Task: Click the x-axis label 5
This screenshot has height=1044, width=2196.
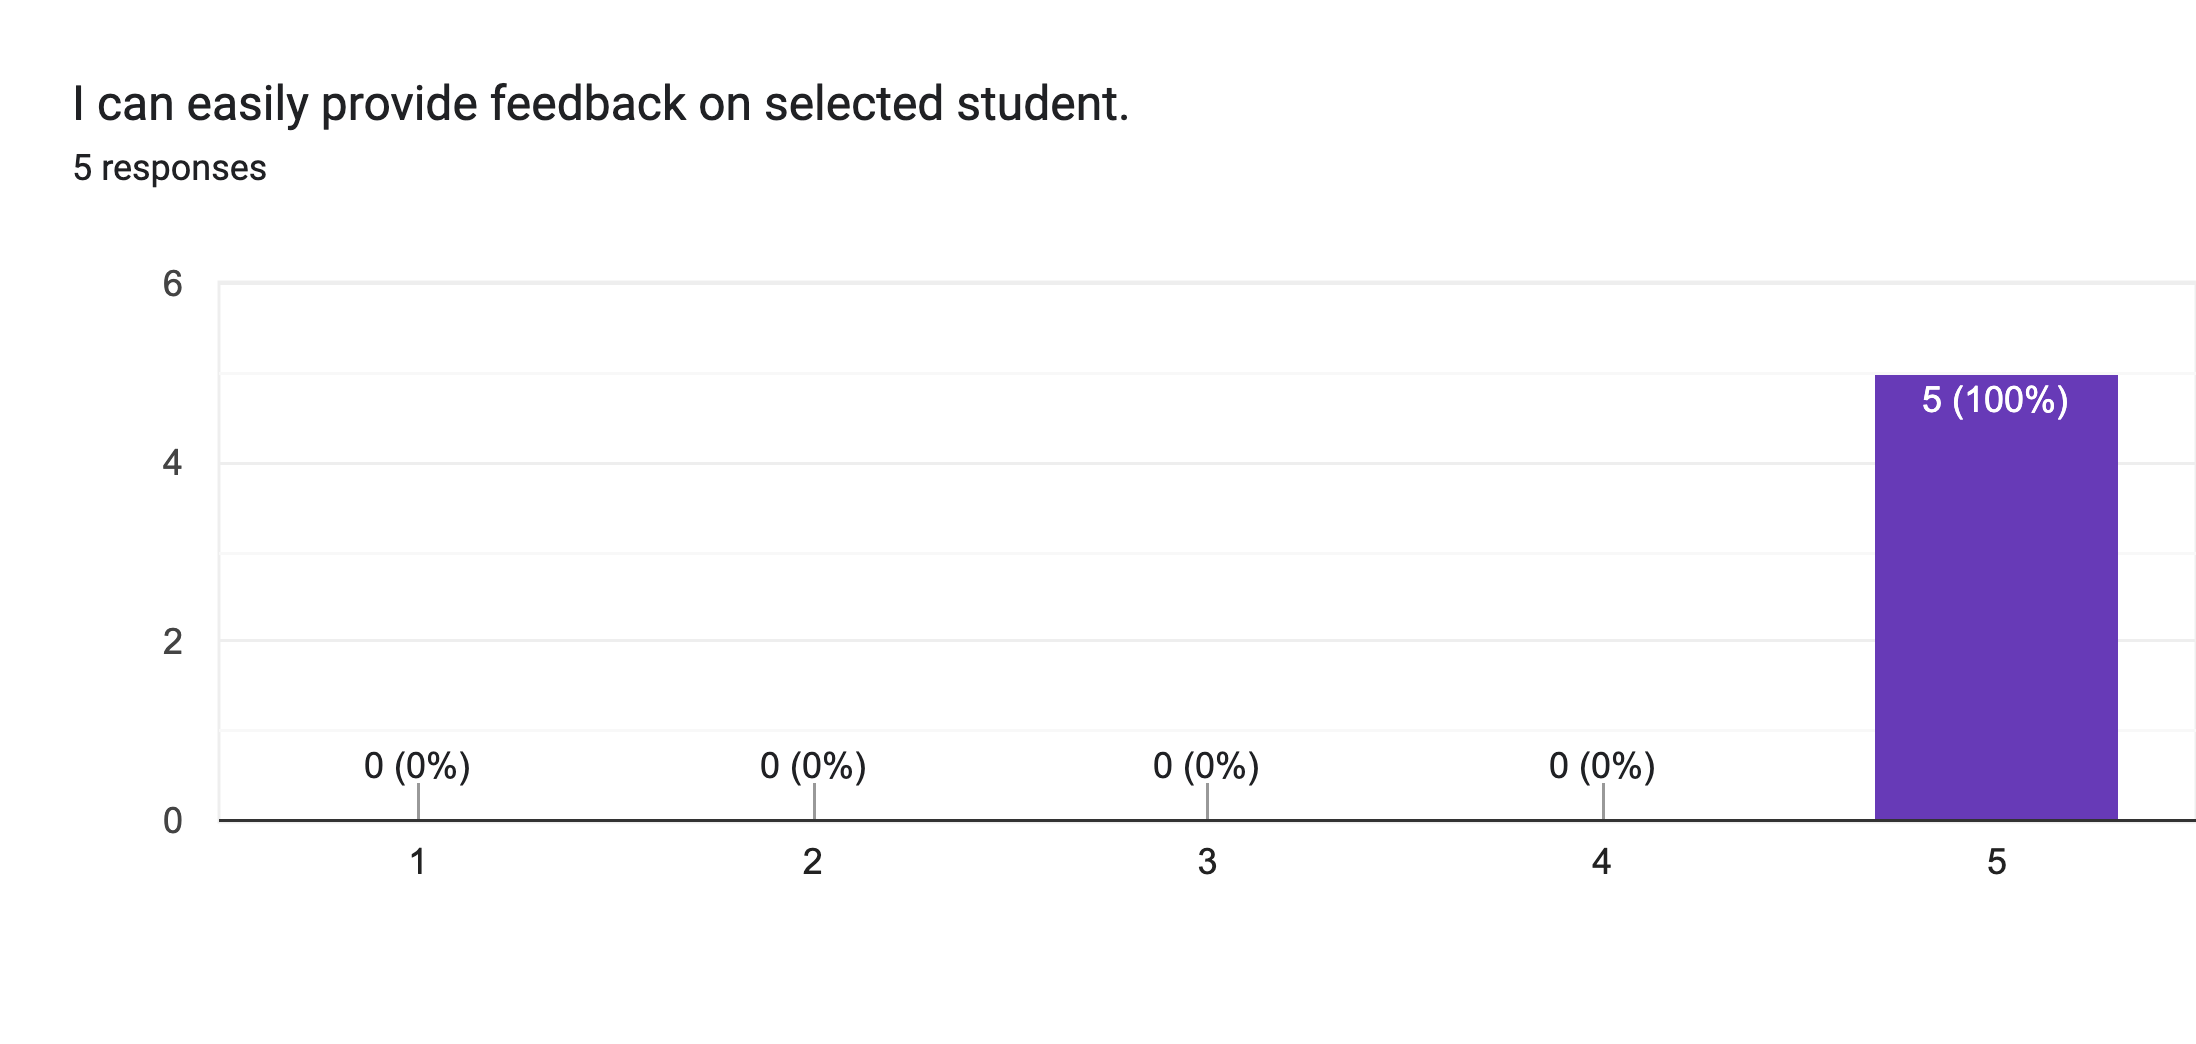Action: (1997, 862)
